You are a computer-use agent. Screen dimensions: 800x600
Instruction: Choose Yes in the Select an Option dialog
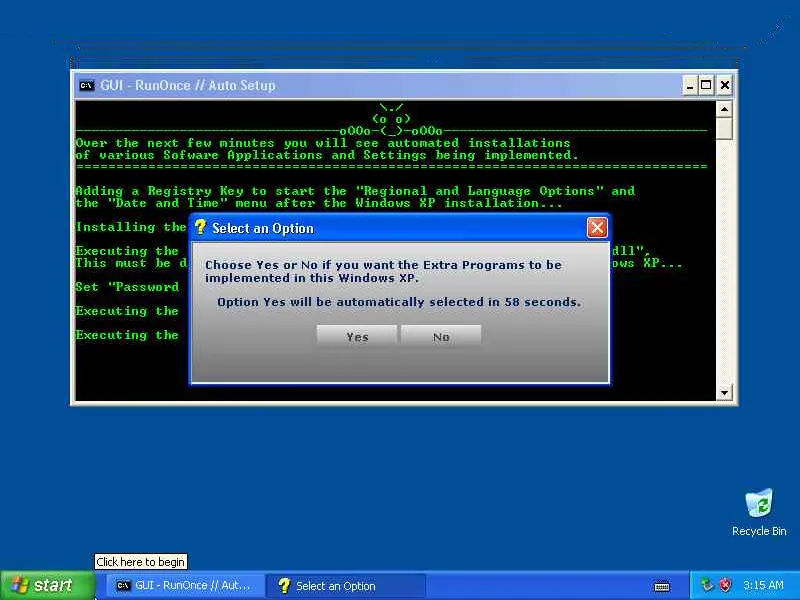357,337
